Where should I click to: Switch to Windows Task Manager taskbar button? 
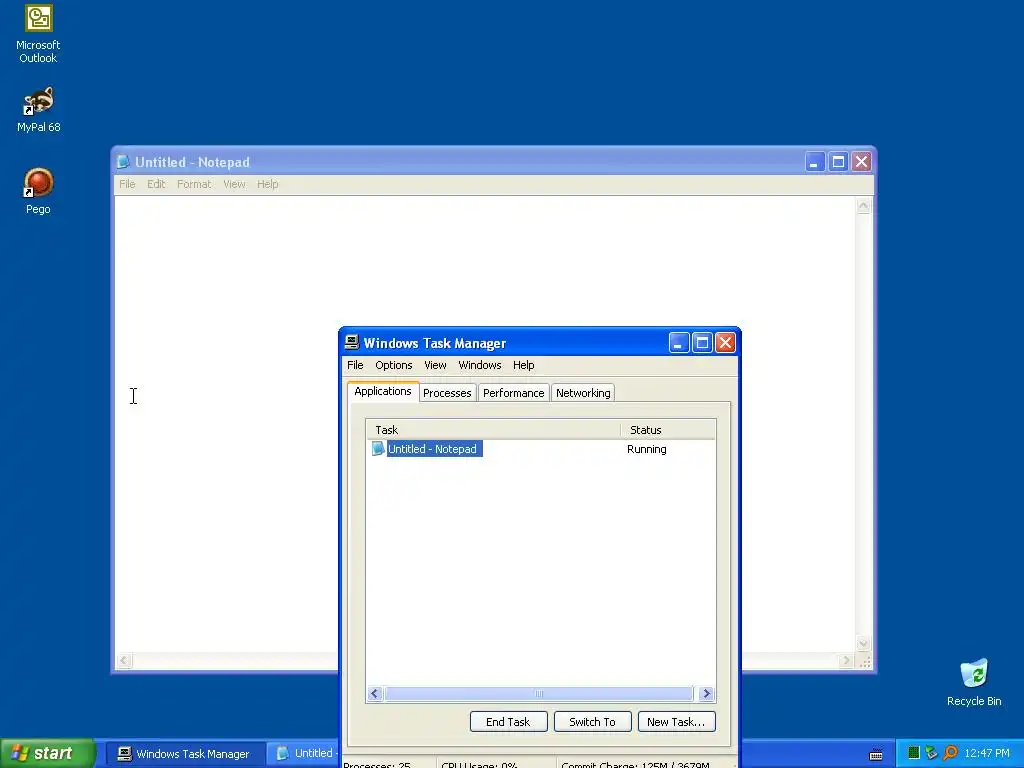point(185,754)
